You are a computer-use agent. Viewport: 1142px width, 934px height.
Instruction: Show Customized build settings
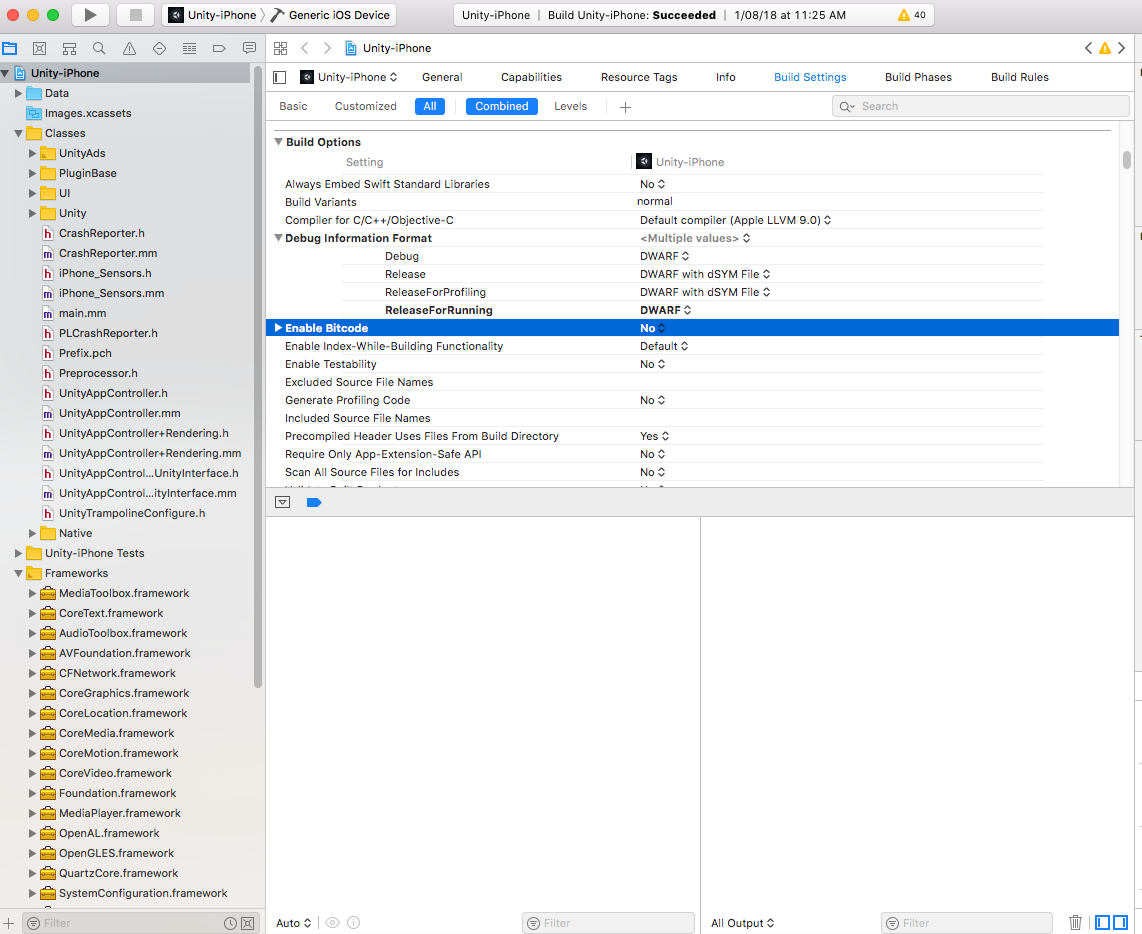tap(366, 106)
